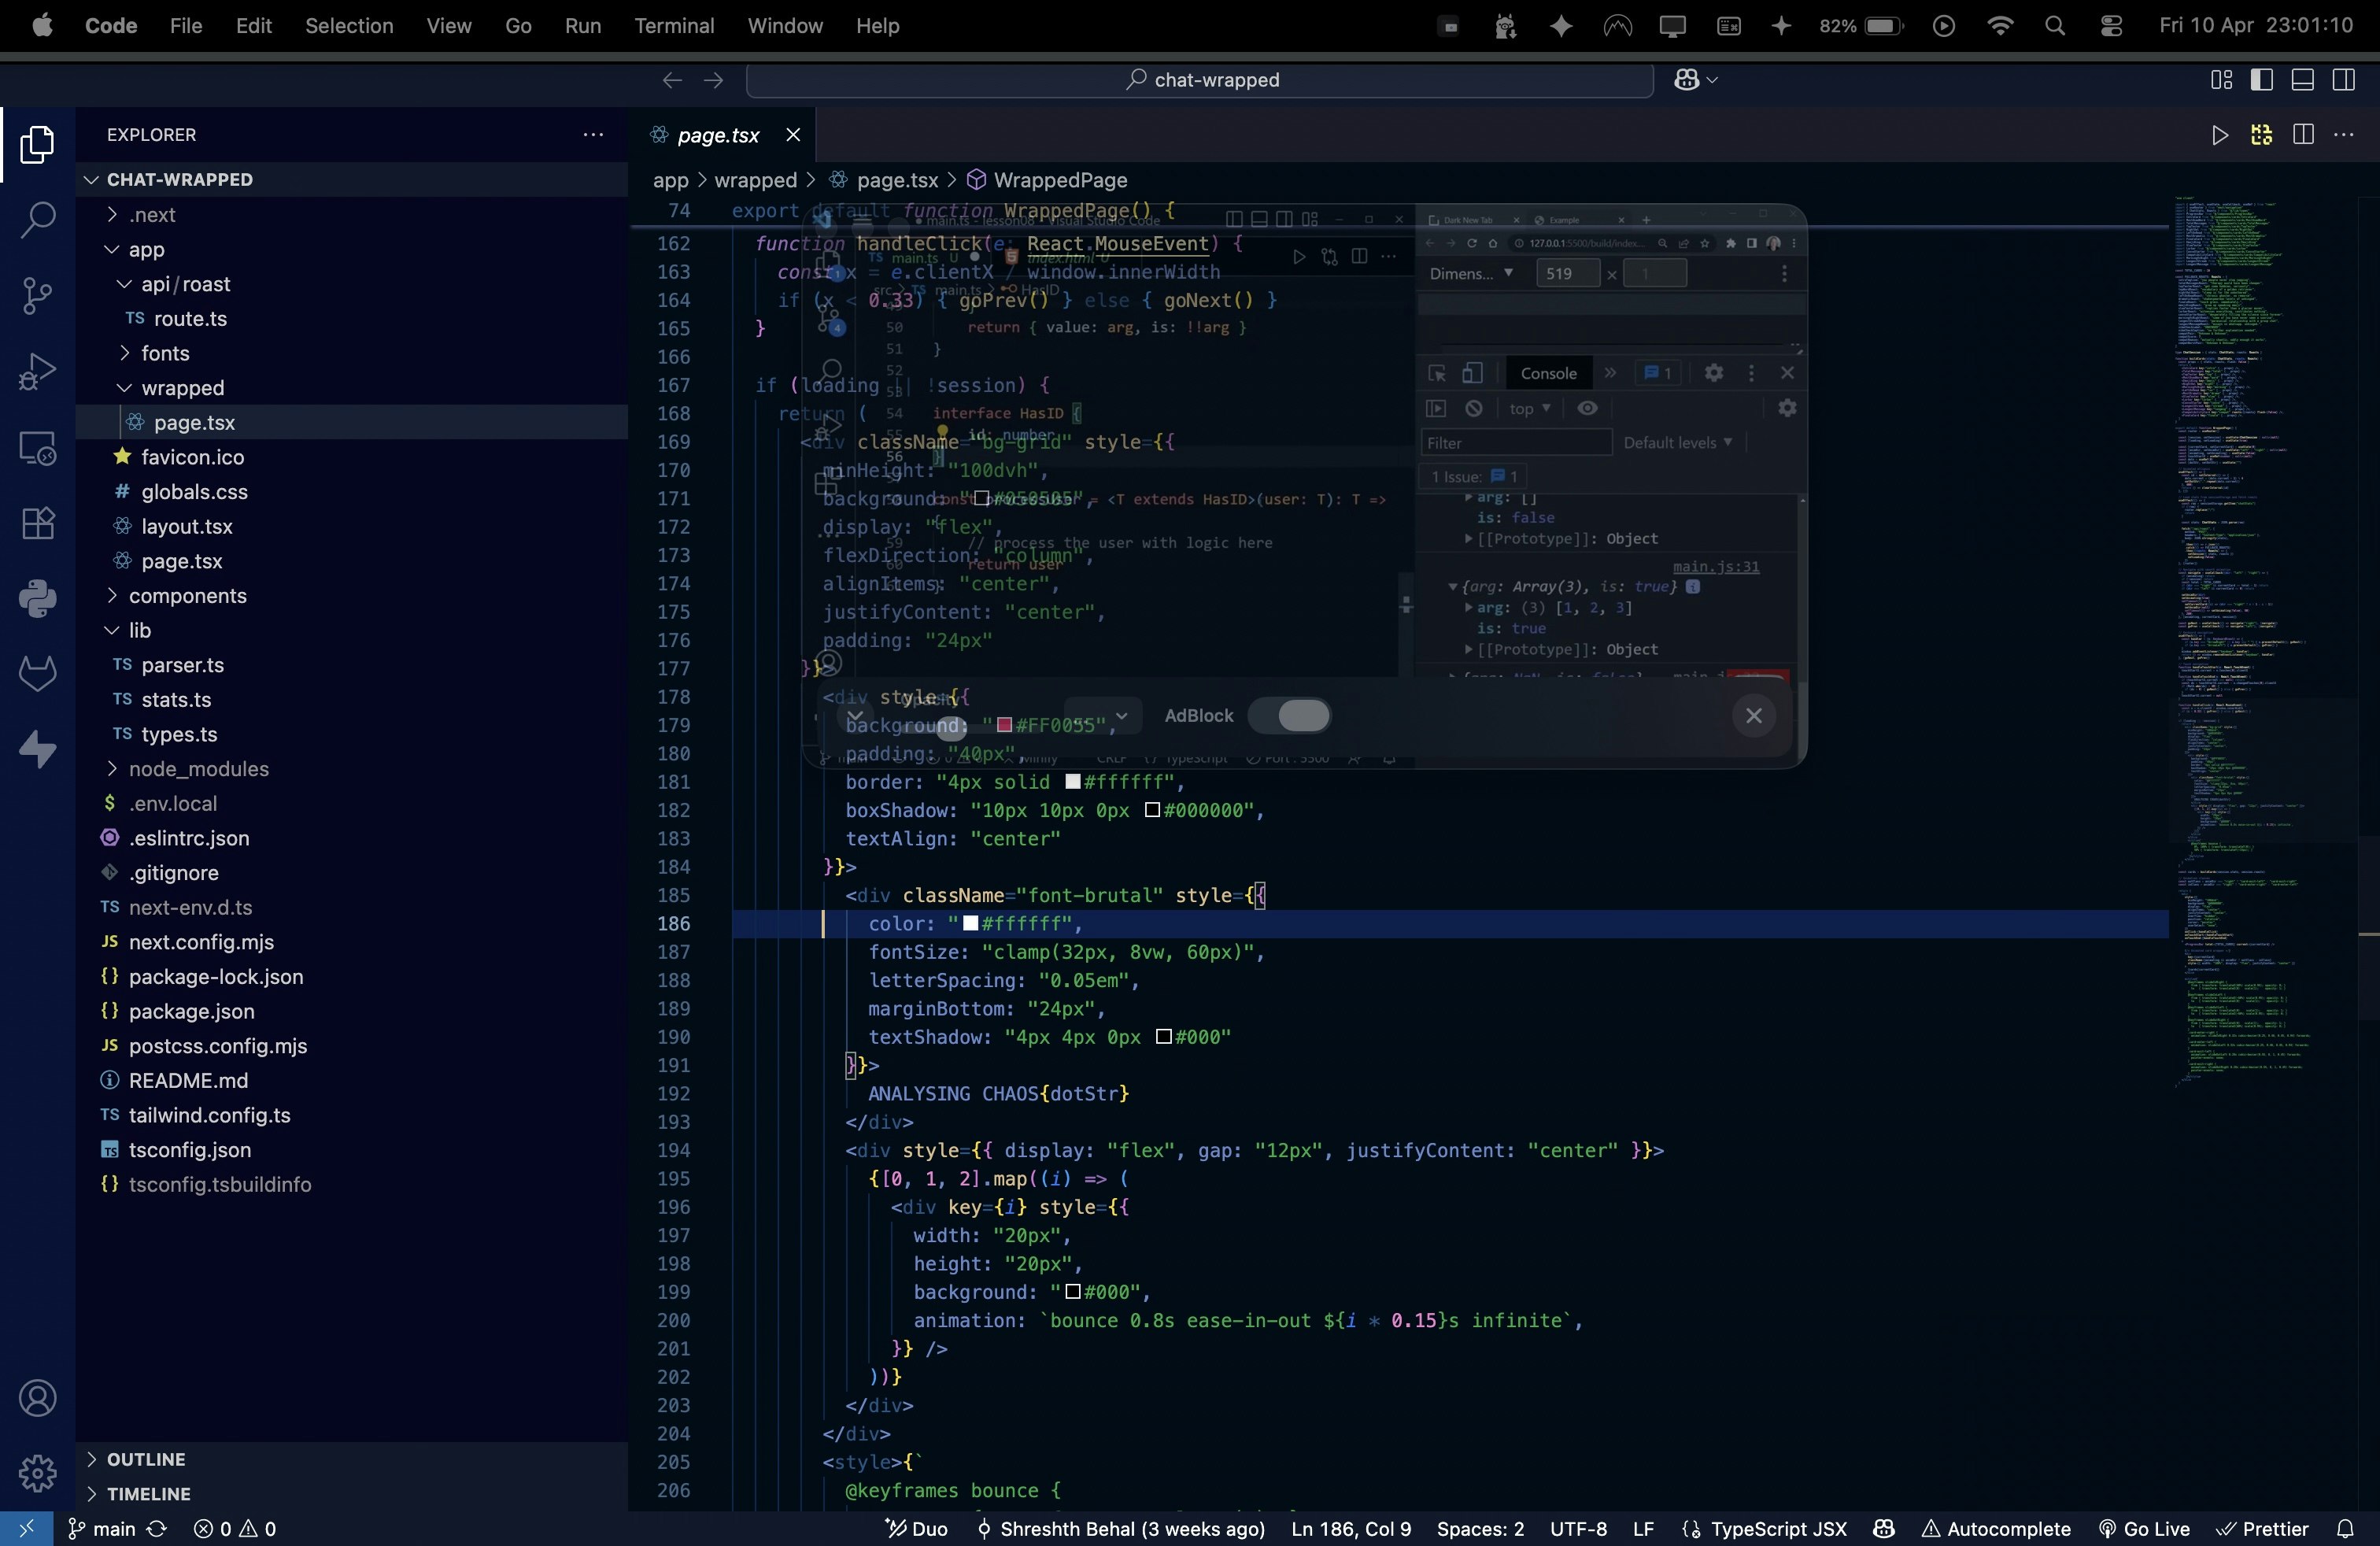Viewport: 2380px width, 1546px height.
Task: Open Source Control view in activity bar
Action: pos(37,295)
